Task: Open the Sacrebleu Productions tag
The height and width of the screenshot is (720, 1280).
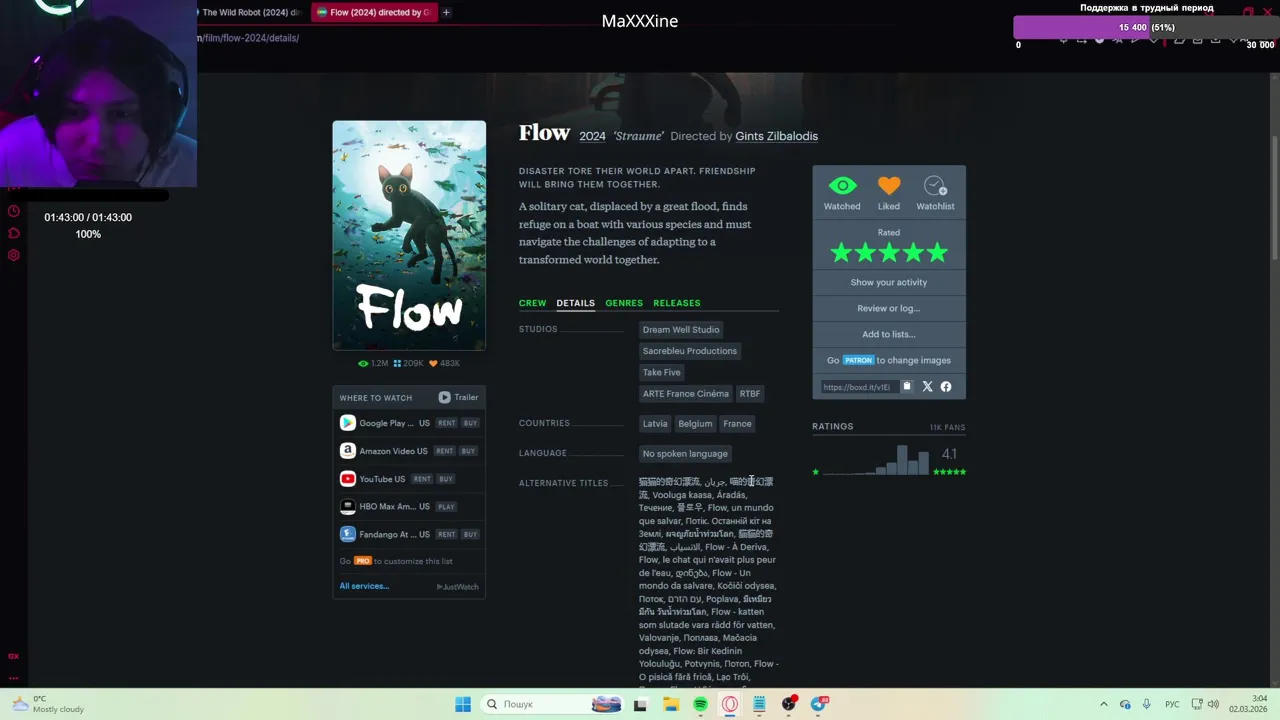Action: point(690,351)
